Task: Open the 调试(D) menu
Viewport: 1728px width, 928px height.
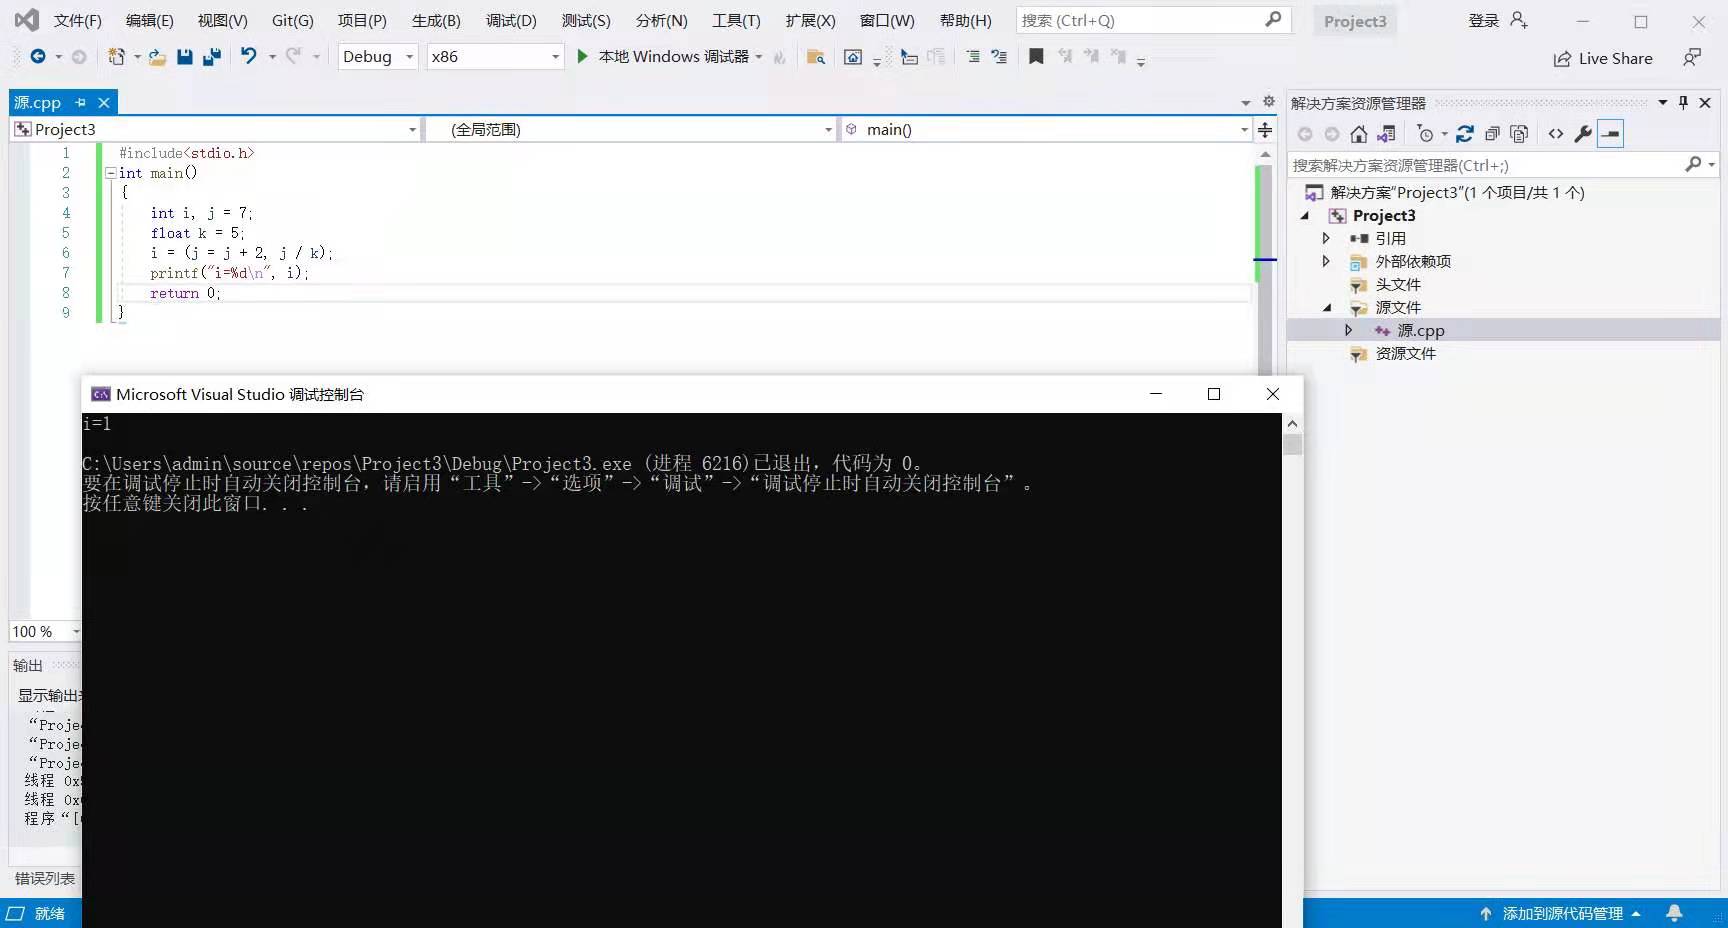Action: [x=511, y=20]
